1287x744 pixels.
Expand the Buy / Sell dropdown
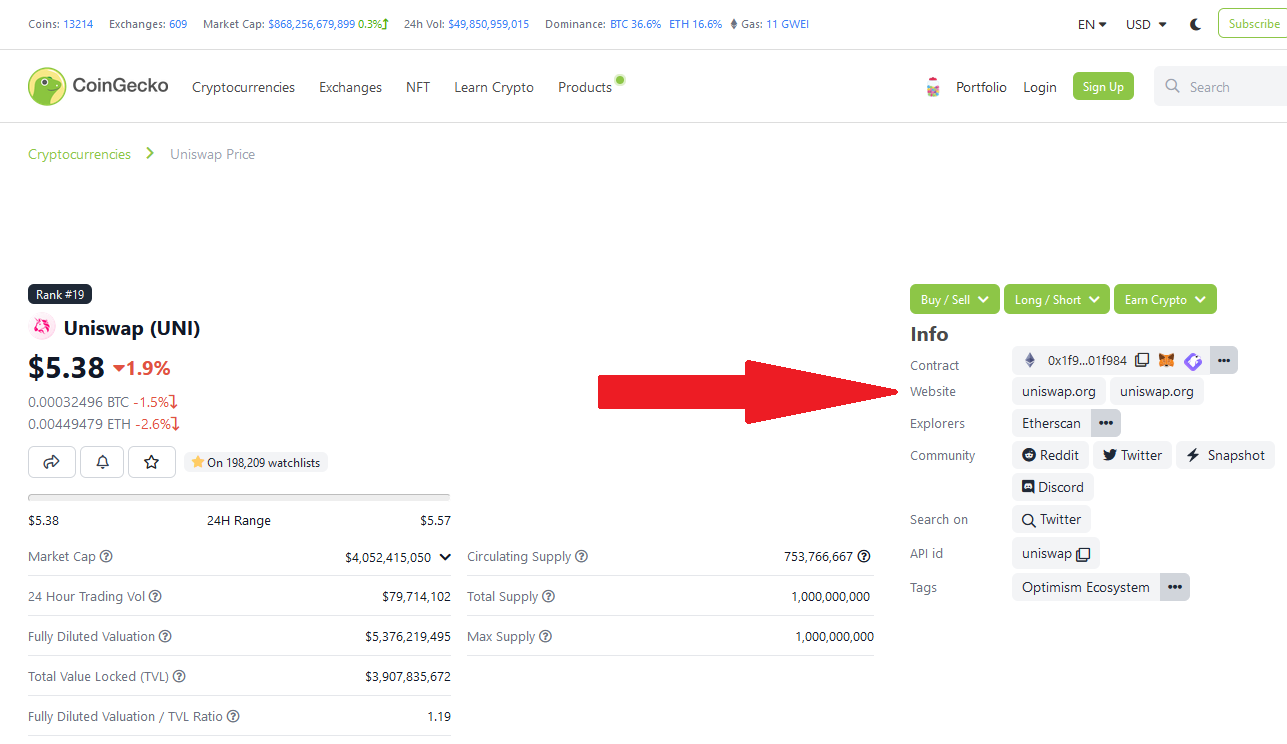coord(954,299)
